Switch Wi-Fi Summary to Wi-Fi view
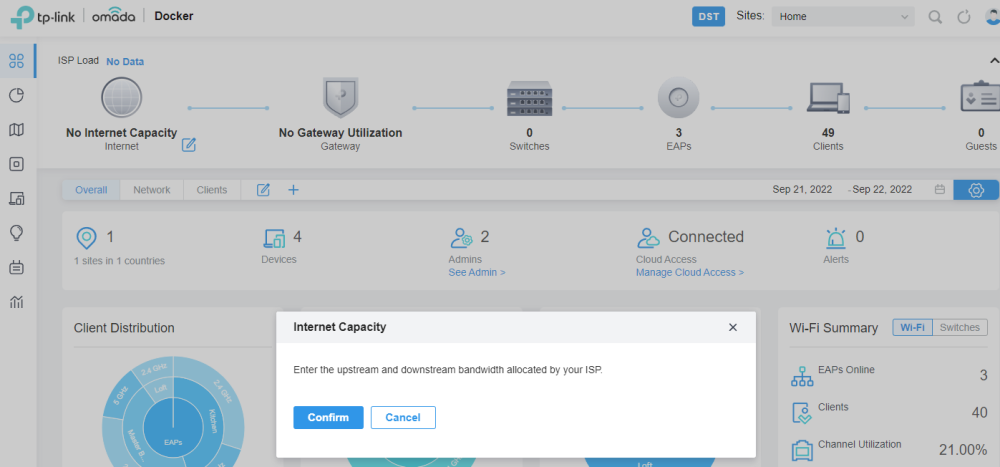The image size is (1000, 467). click(912, 327)
